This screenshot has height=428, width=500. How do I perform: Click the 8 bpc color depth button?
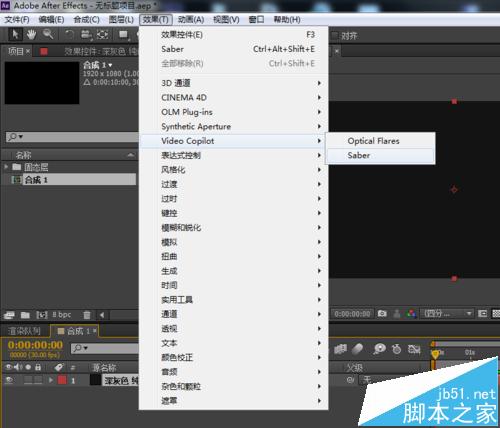[x=62, y=315]
